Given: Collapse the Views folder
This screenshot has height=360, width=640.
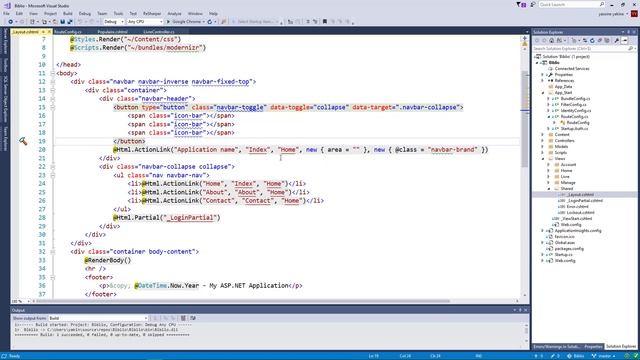Looking at the screenshot, I should point(543,158).
